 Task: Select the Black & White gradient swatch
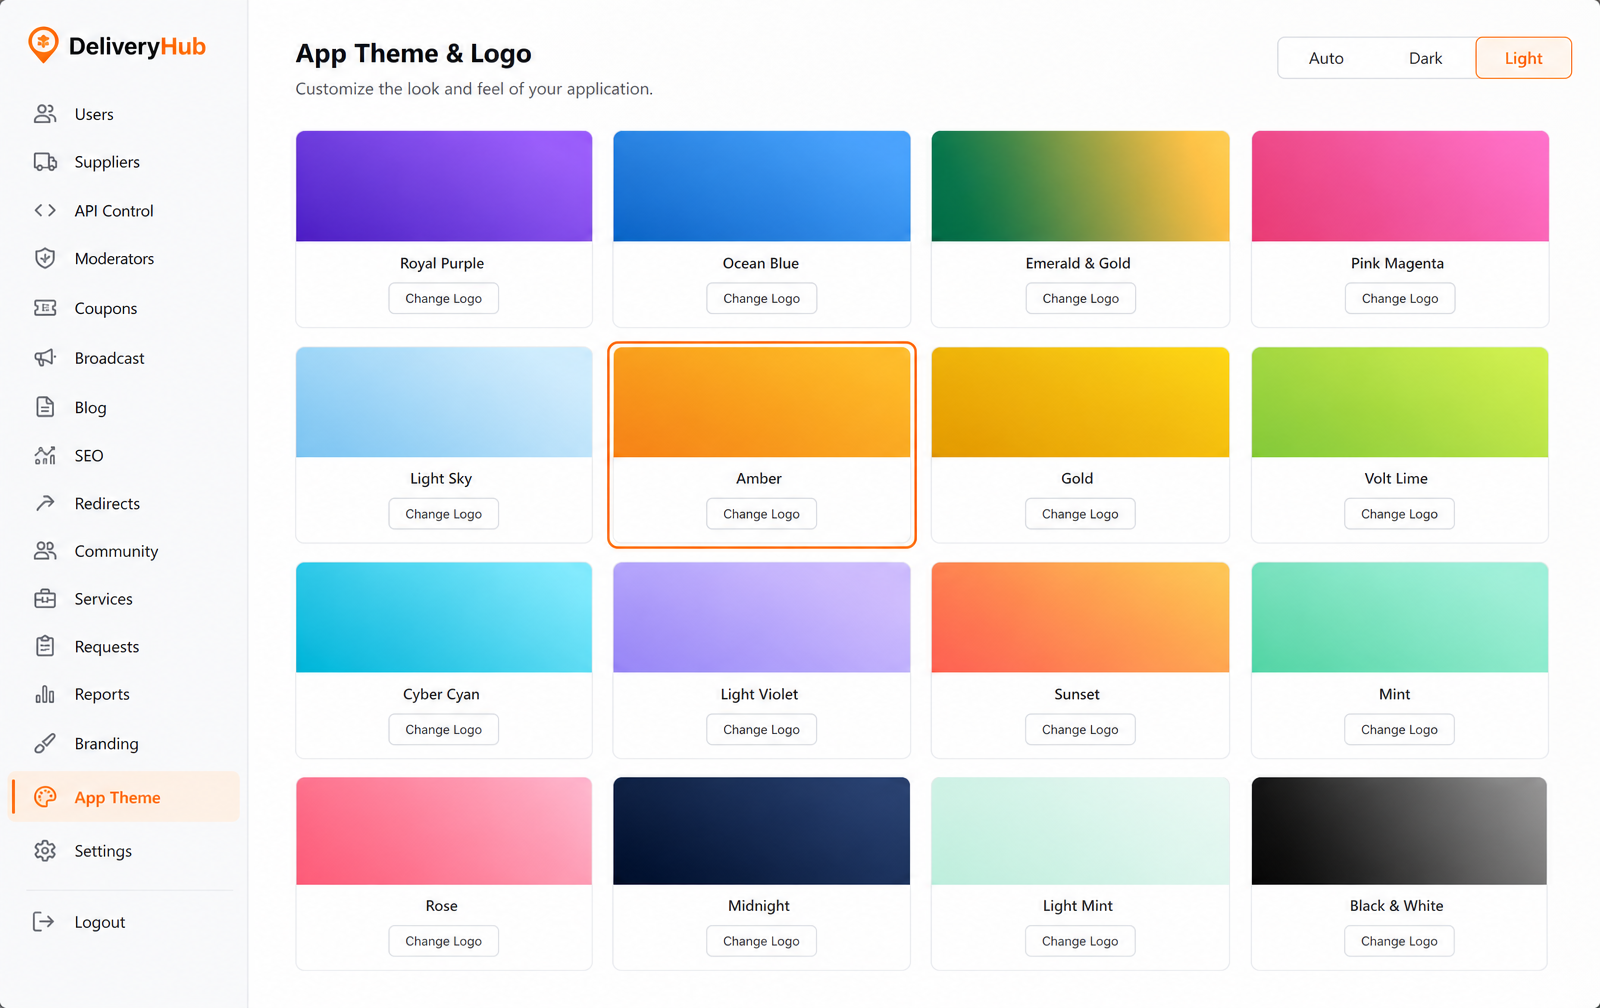1399,831
